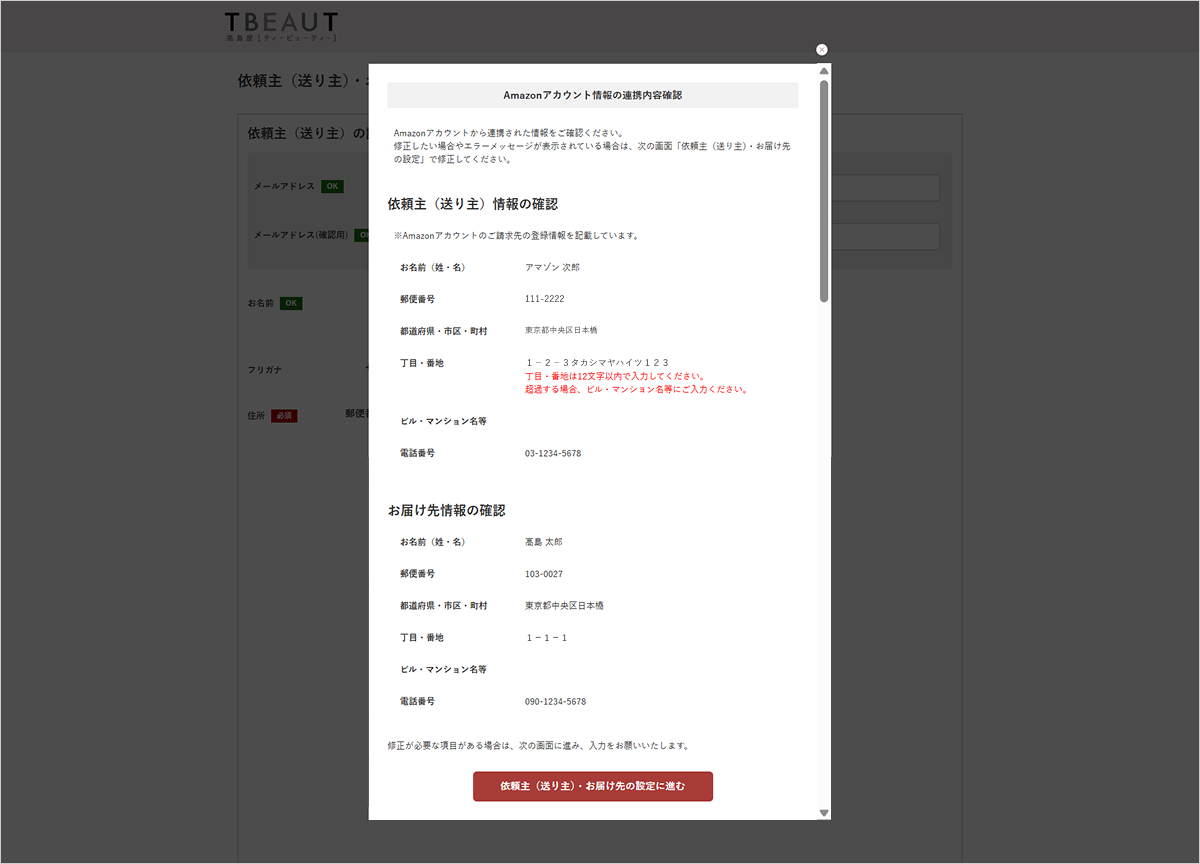The image size is (1200, 864).
Task: Click red error 丁目・番地は12文字以内で入力してください
Action: 616,376
